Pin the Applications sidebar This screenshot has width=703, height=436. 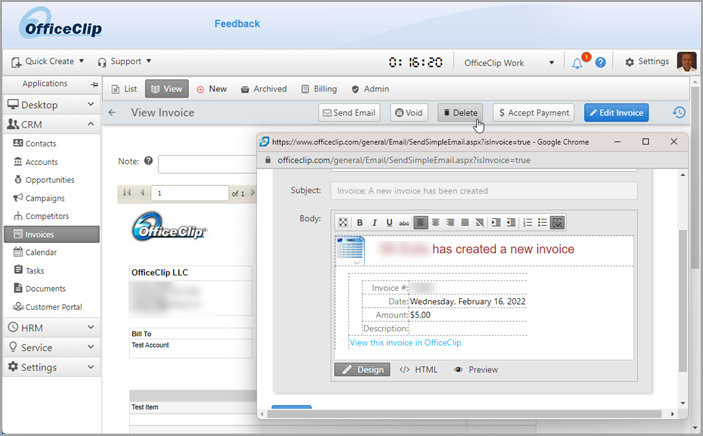[x=94, y=84]
